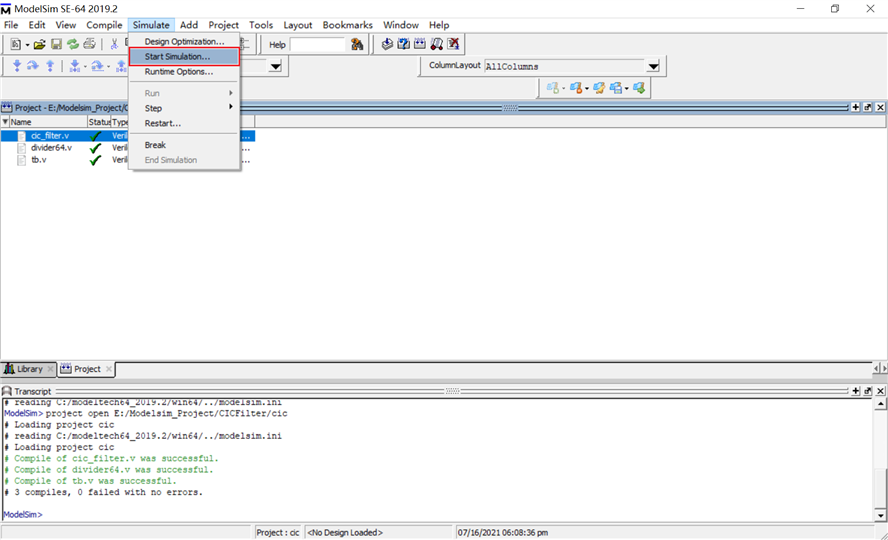Image resolution: width=888 pixels, height=540 pixels.
Task: Open dropdown beside Step Into Current icon
Action: 85,67
